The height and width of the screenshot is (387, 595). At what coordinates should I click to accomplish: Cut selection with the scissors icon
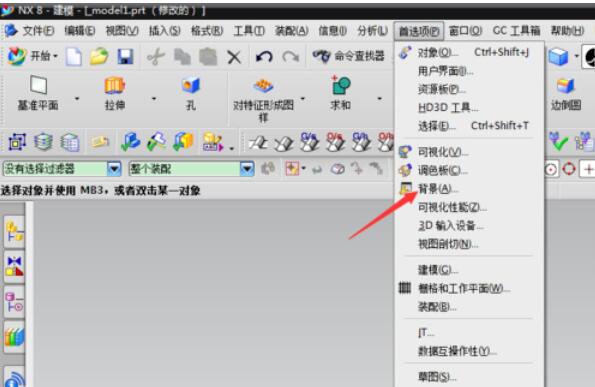156,57
